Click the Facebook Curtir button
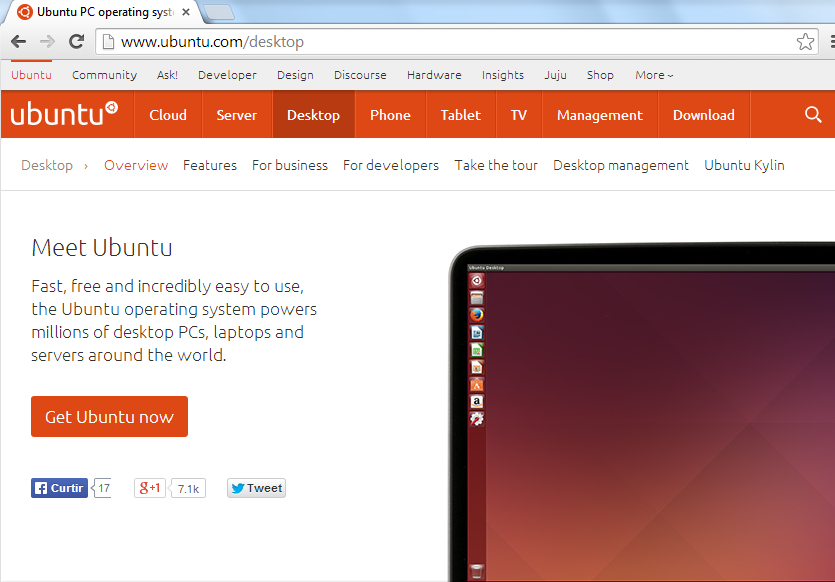Image resolution: width=835 pixels, height=582 pixels. (x=59, y=488)
